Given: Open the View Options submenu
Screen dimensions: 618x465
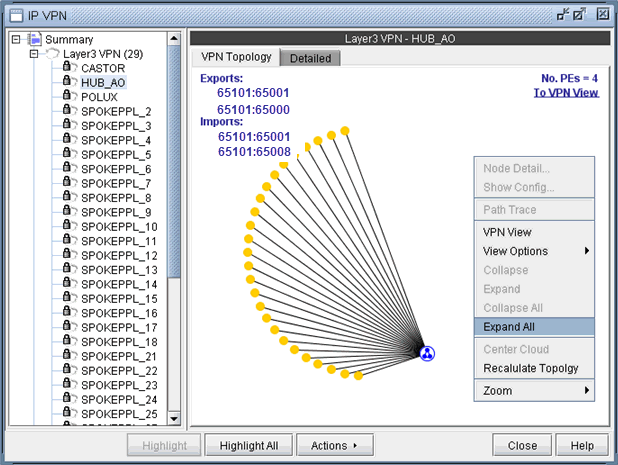Looking at the screenshot, I should (534, 251).
